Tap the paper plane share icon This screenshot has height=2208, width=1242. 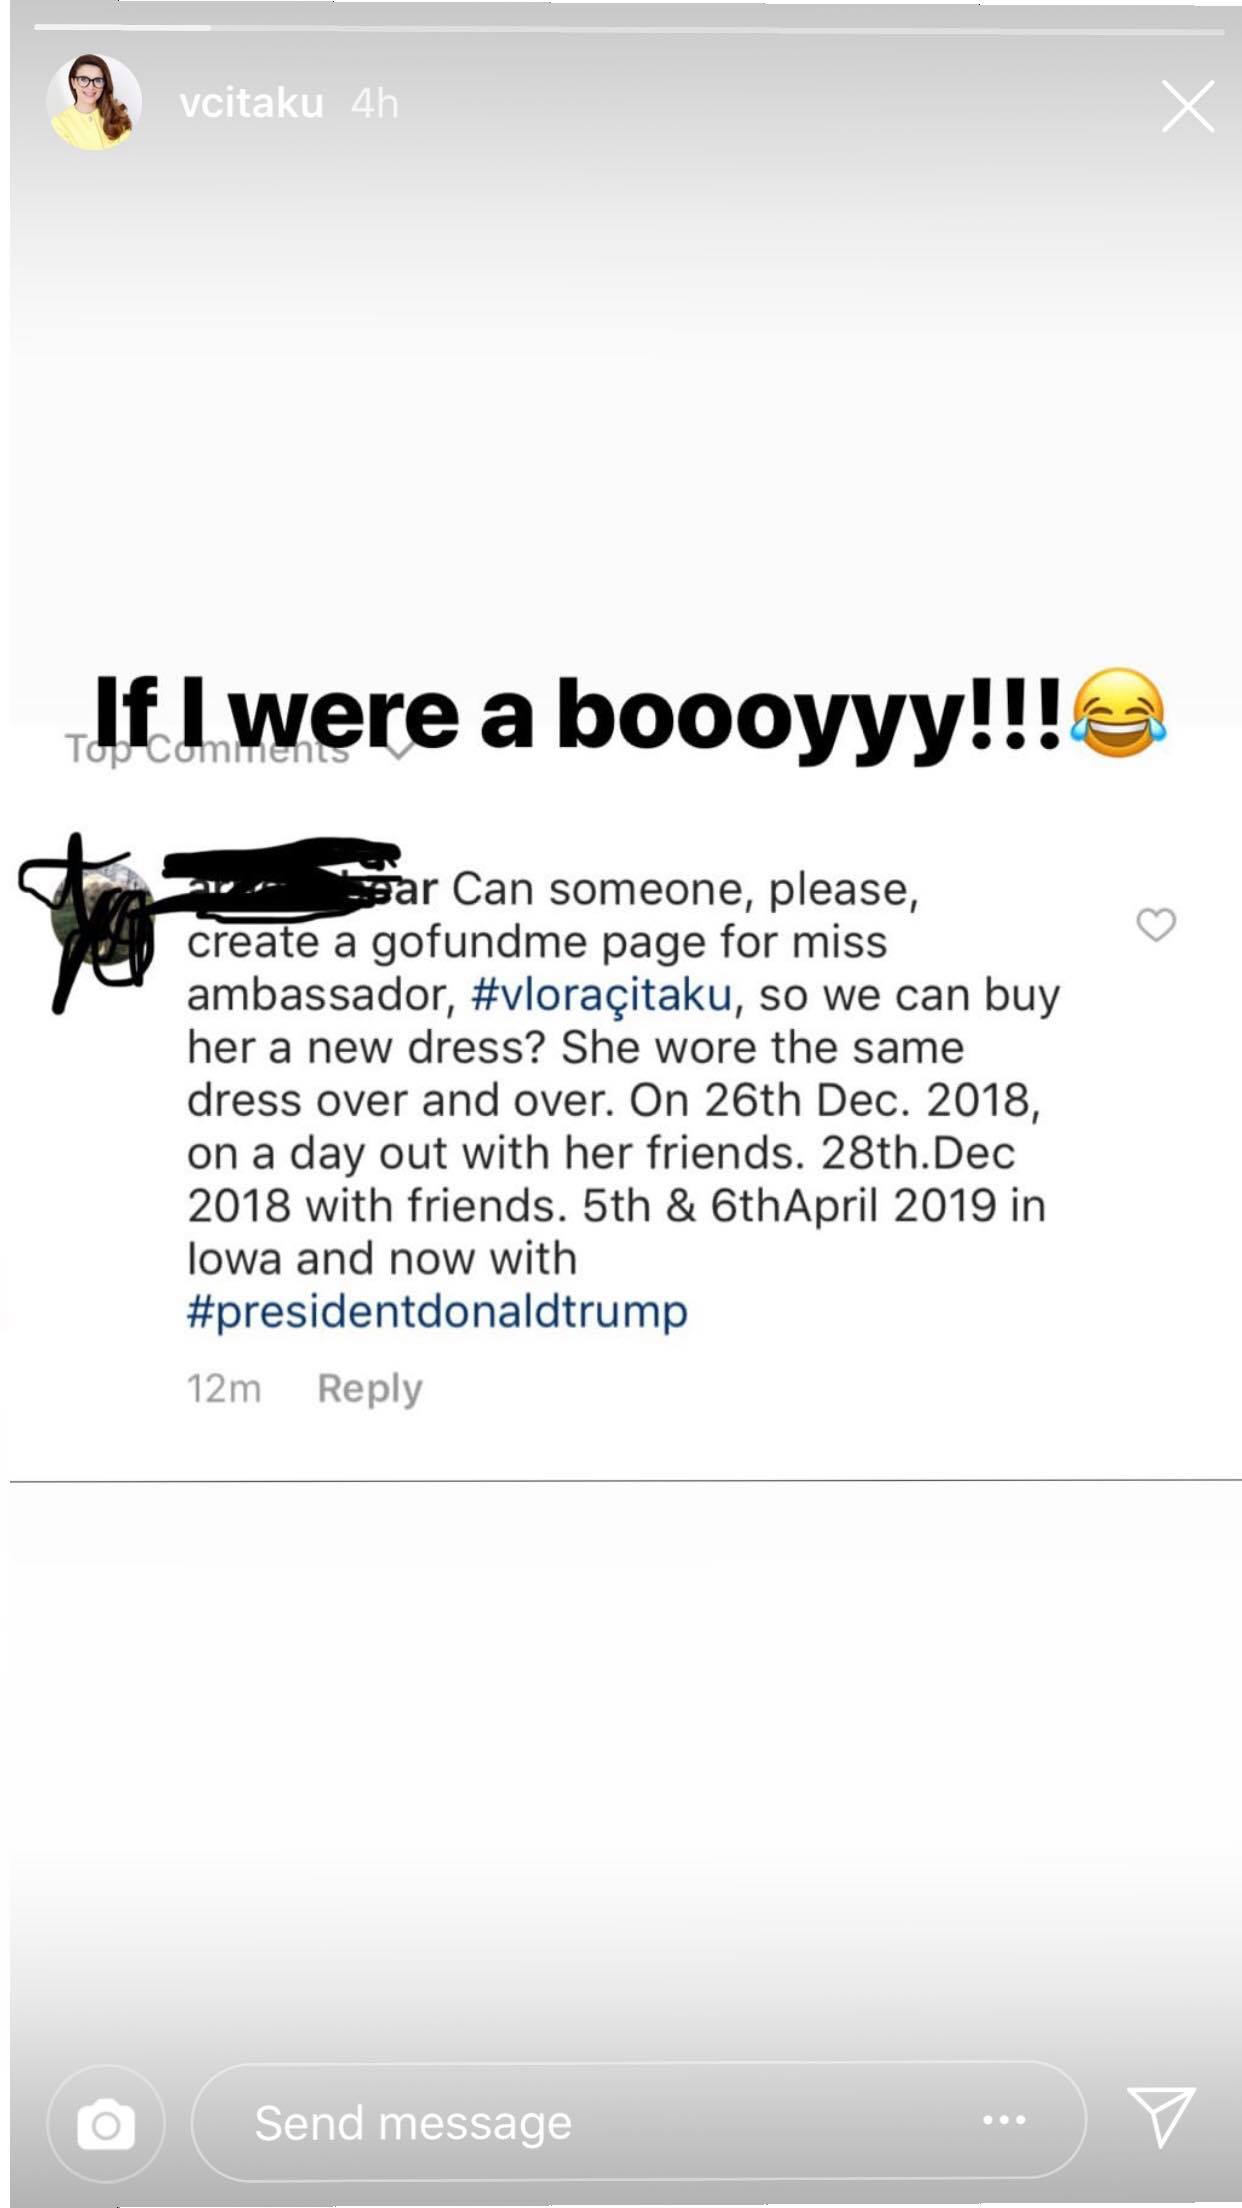point(1162,2118)
